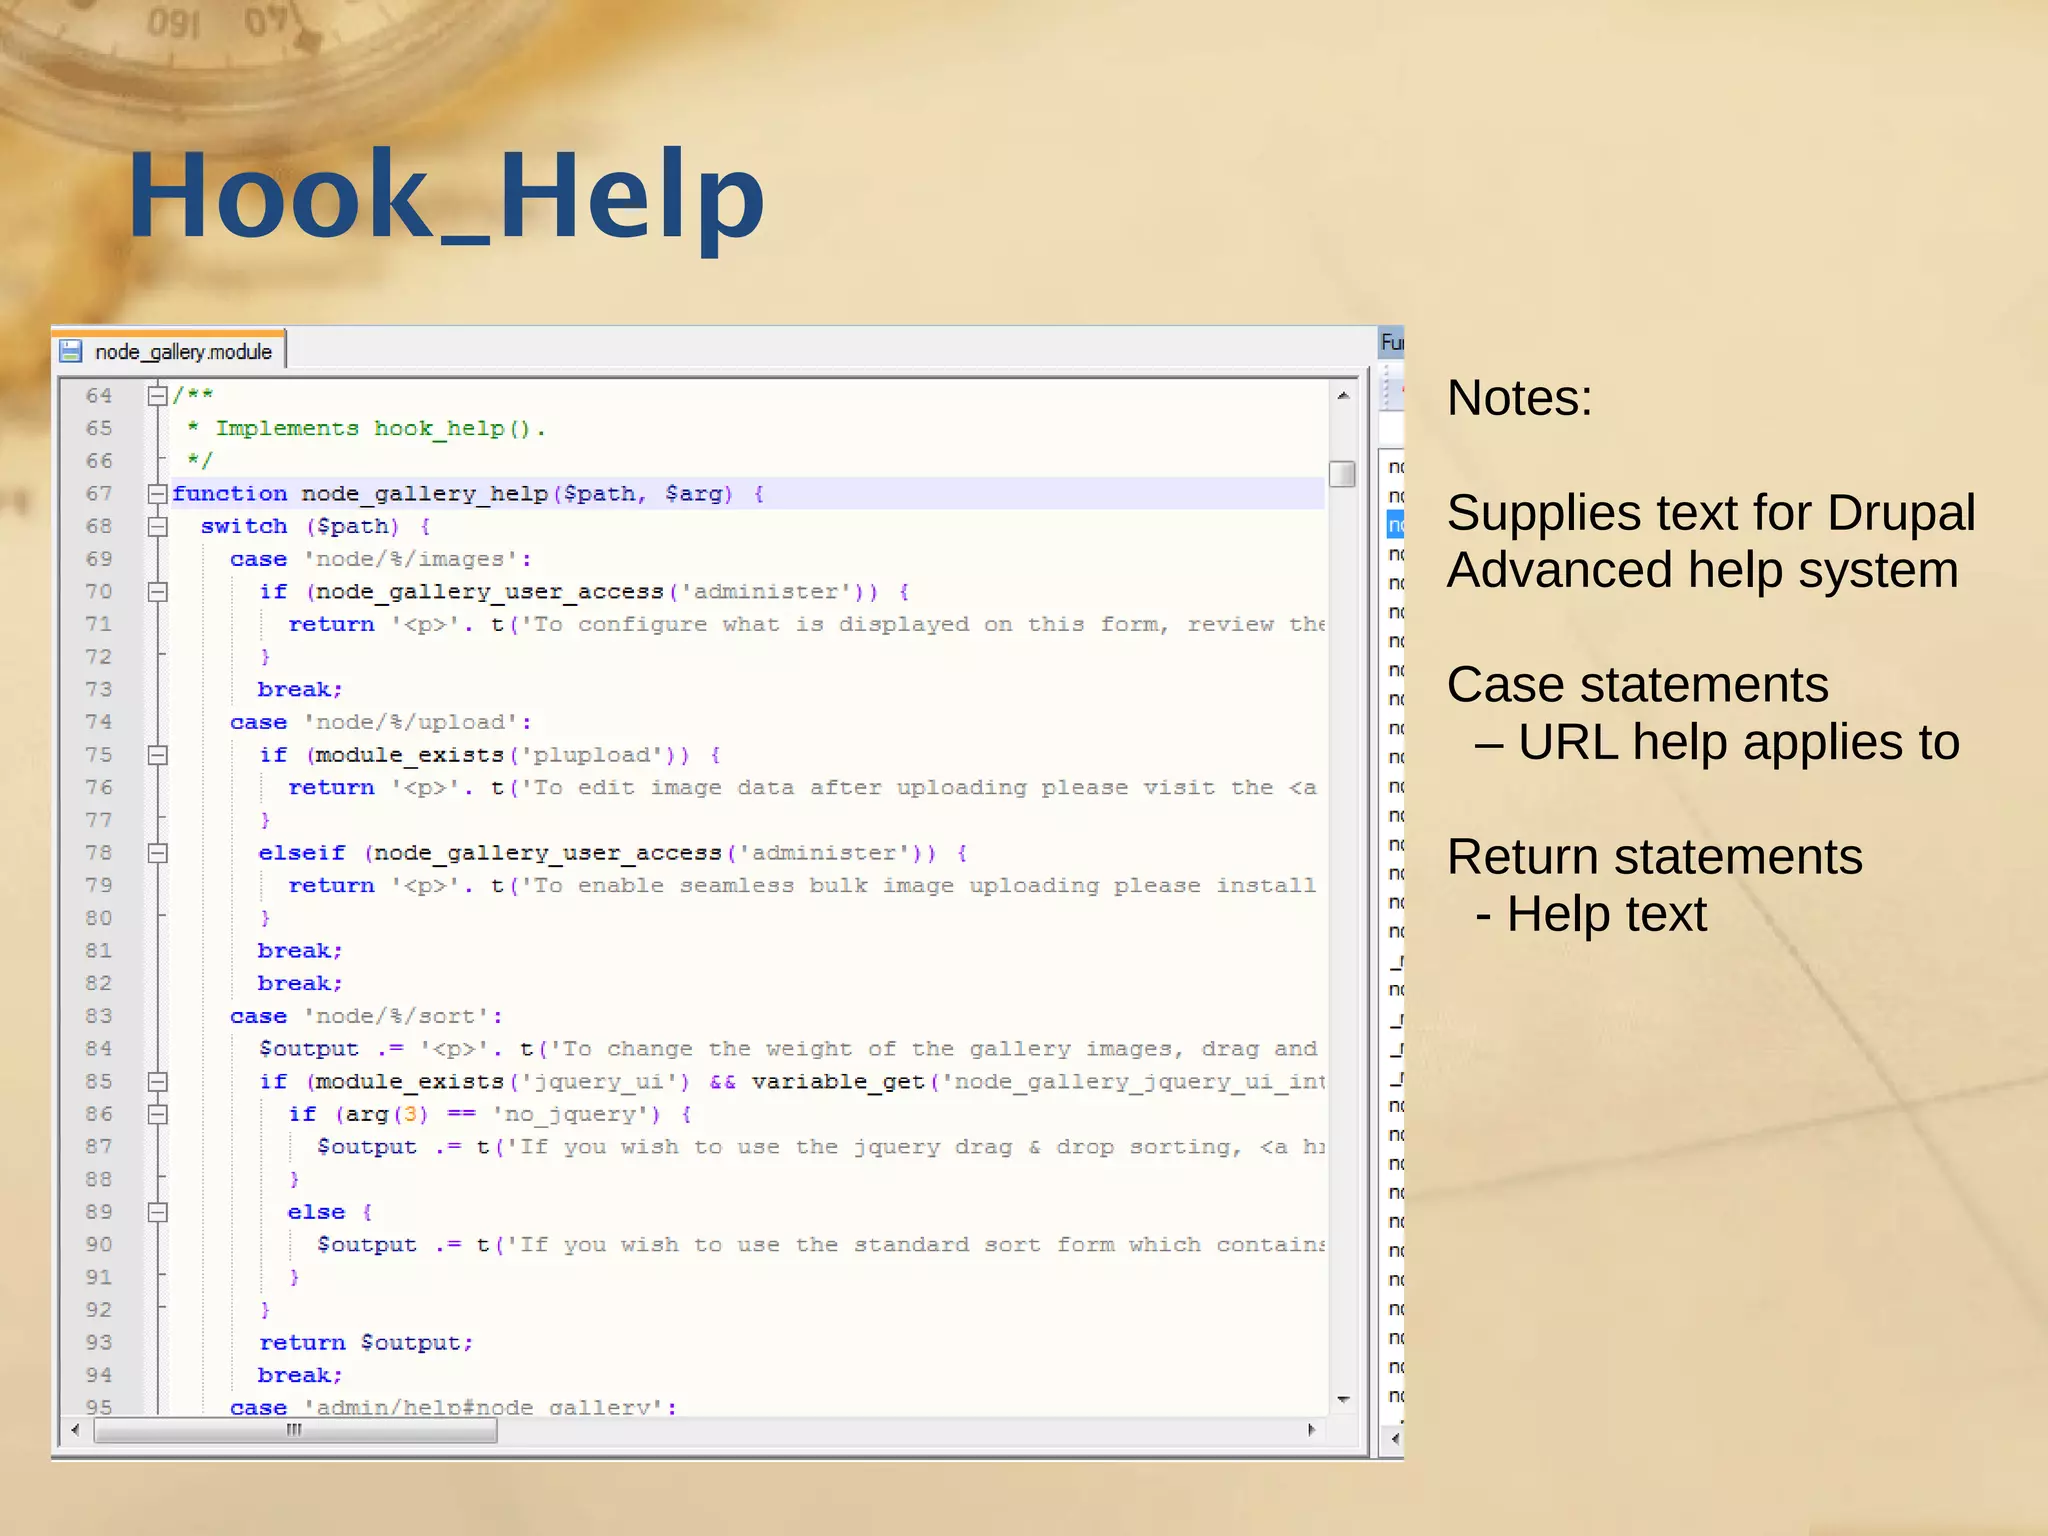Click the '- Help text' note line
2048x1536 pixels.
coord(1591,915)
